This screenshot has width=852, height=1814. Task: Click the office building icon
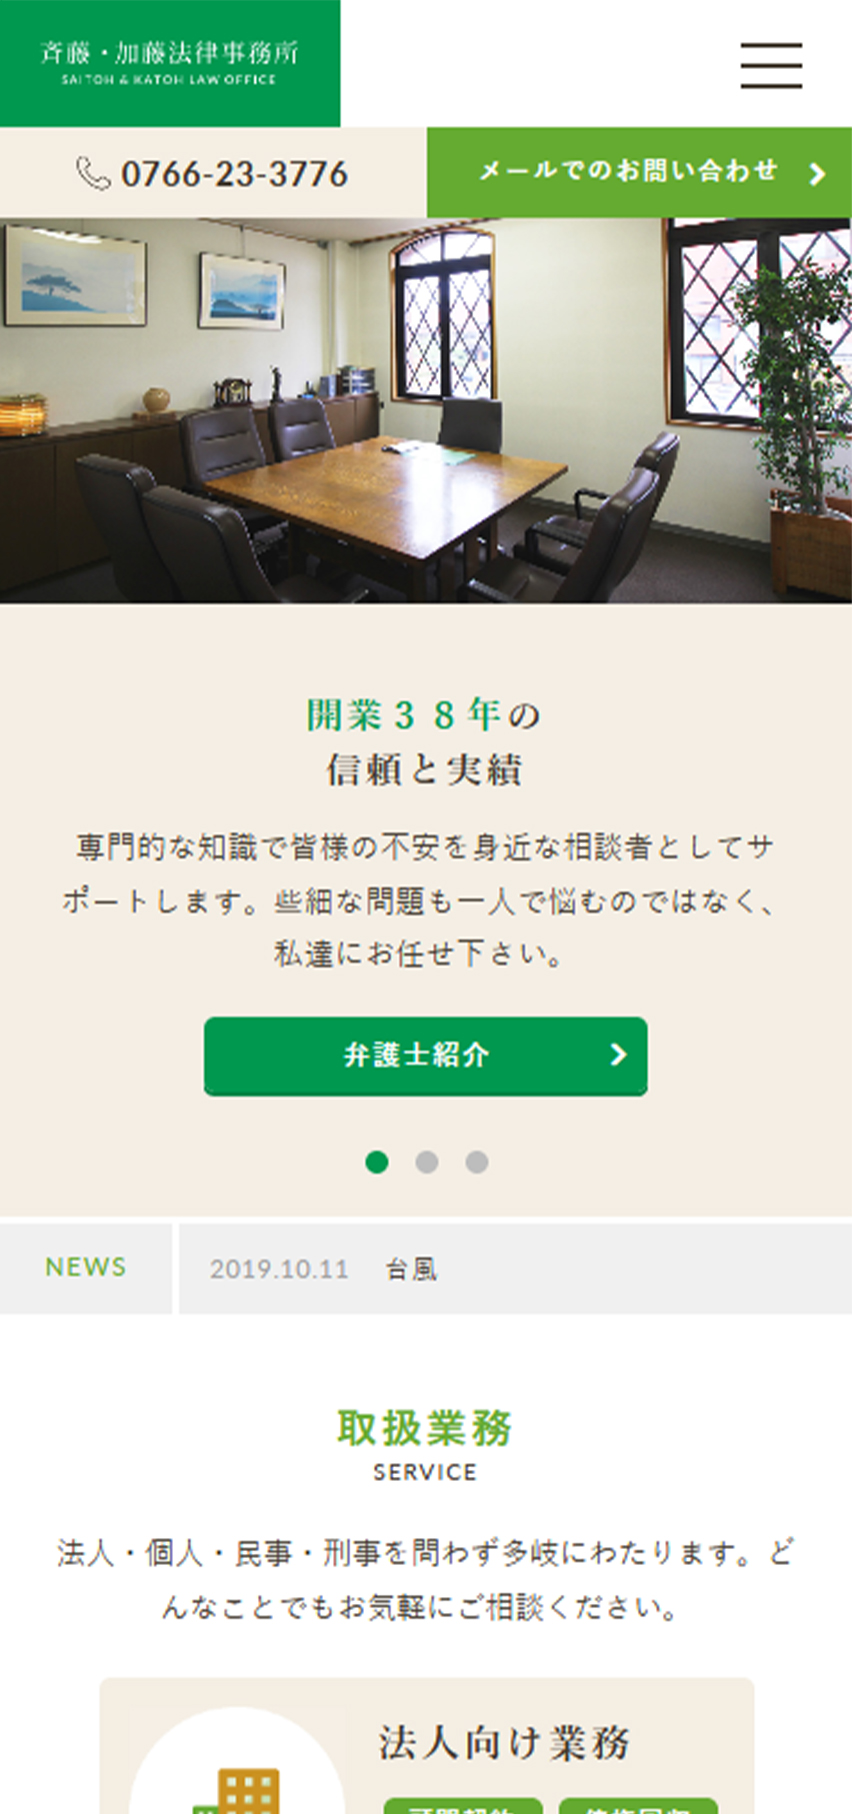point(238,1790)
